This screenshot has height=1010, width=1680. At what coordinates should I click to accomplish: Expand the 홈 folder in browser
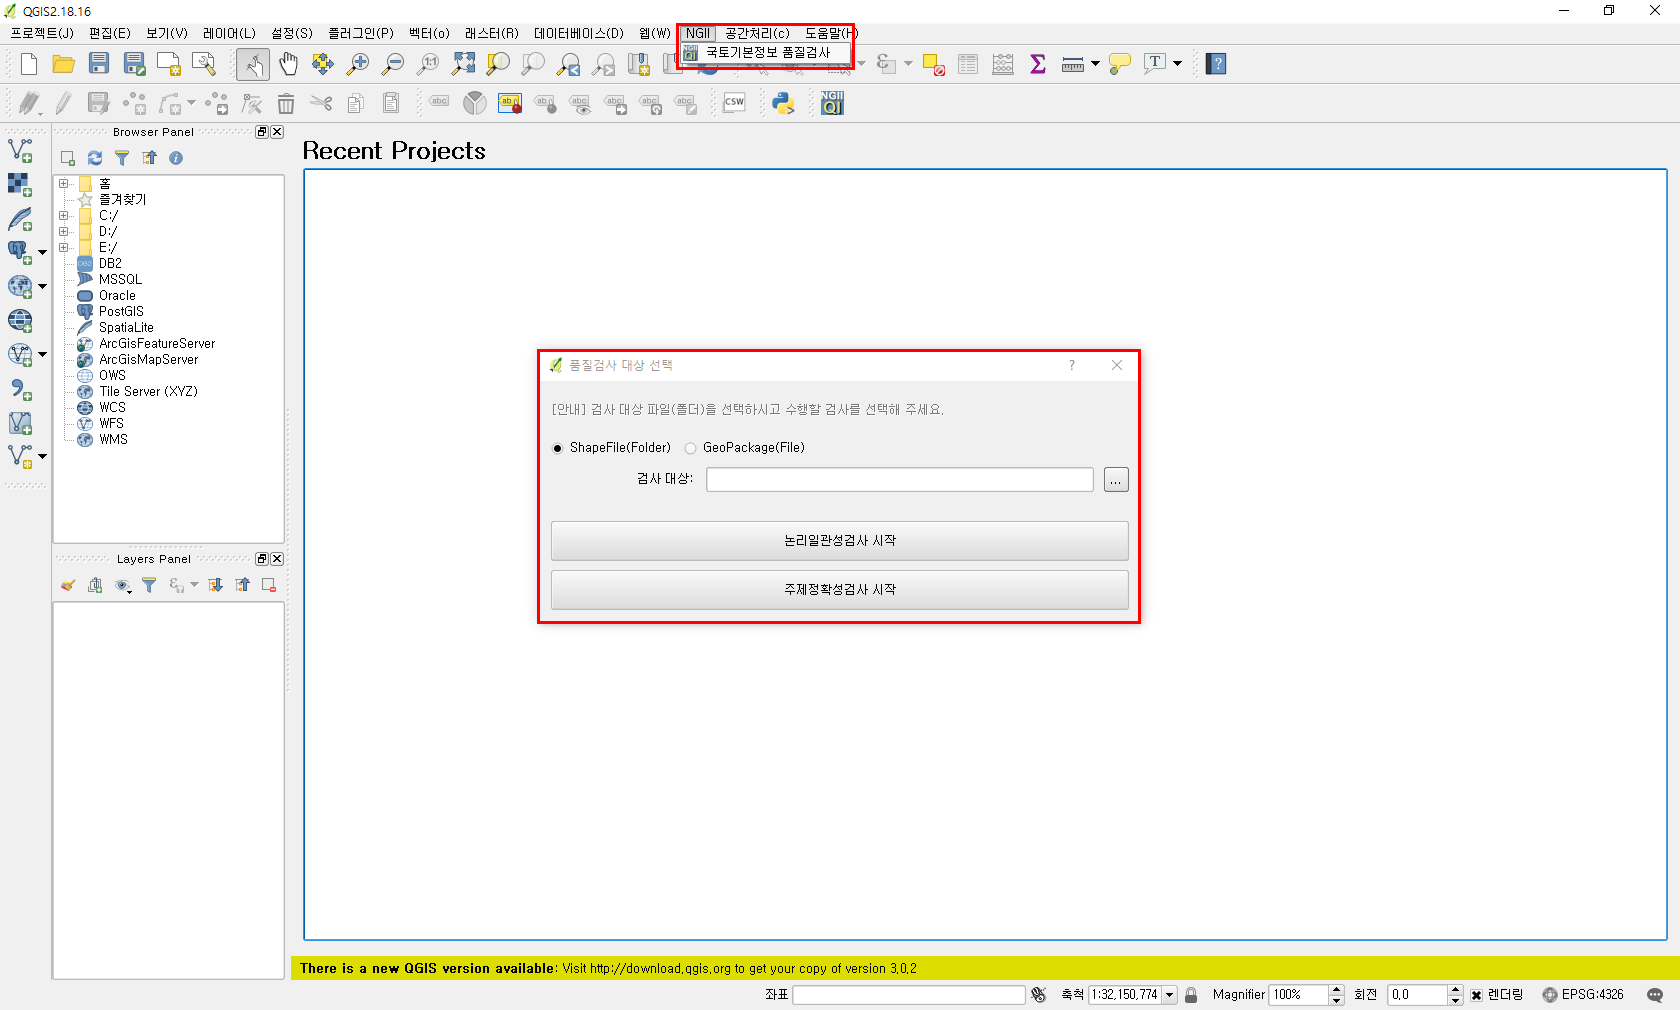tap(64, 184)
